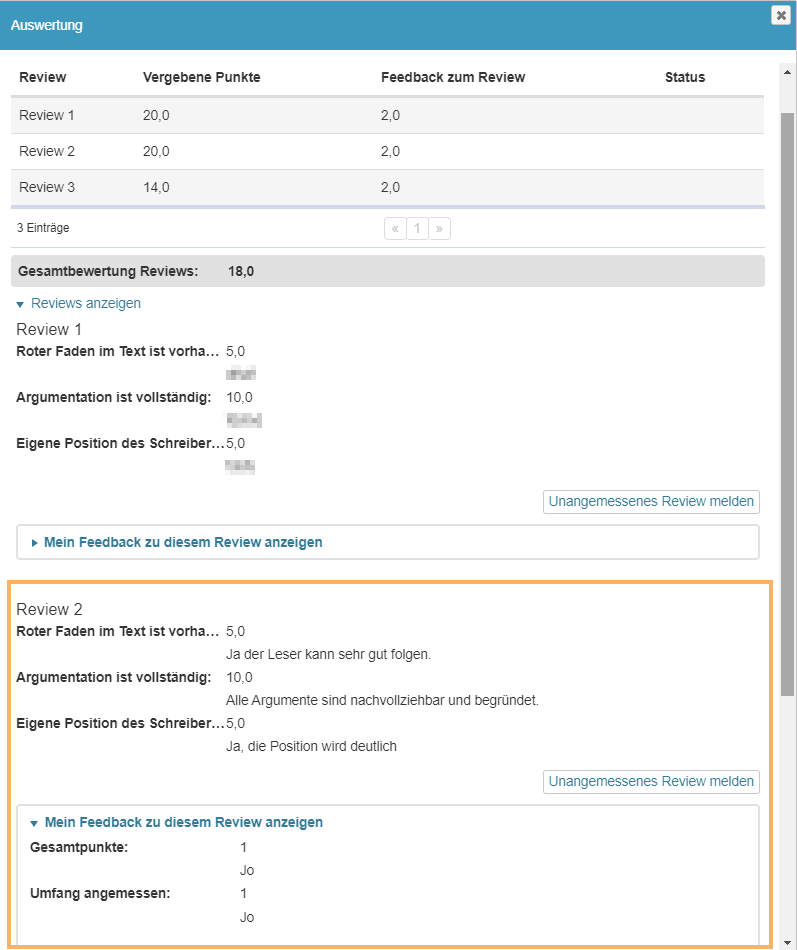This screenshot has height=950, width=797.
Task: Click the 'Gesamtbewertung Reviews' summary bar
Action: tap(387, 271)
